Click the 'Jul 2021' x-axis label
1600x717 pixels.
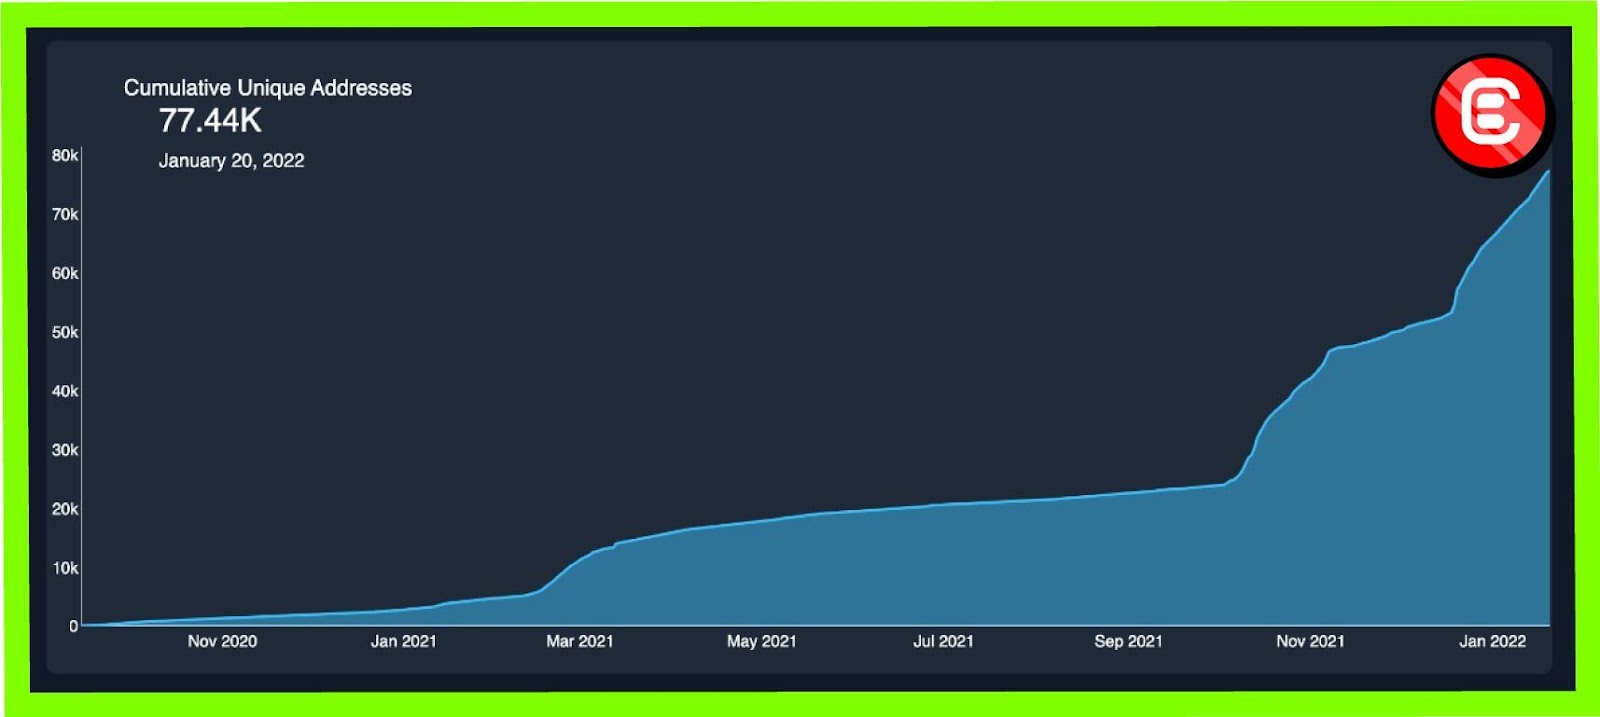tap(943, 641)
